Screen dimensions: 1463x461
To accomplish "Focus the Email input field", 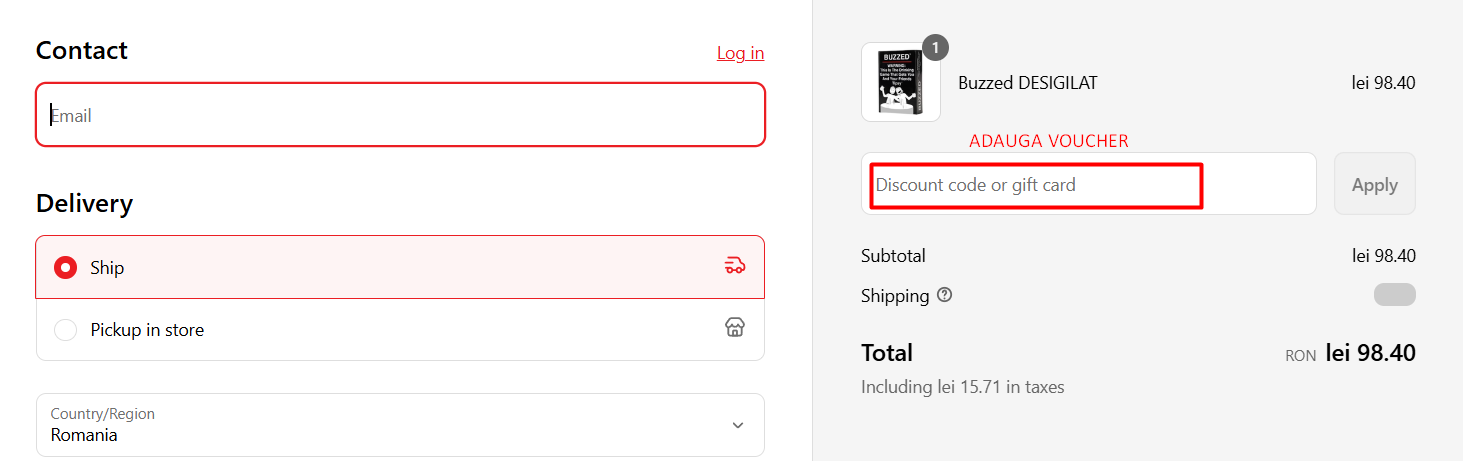I will point(400,115).
